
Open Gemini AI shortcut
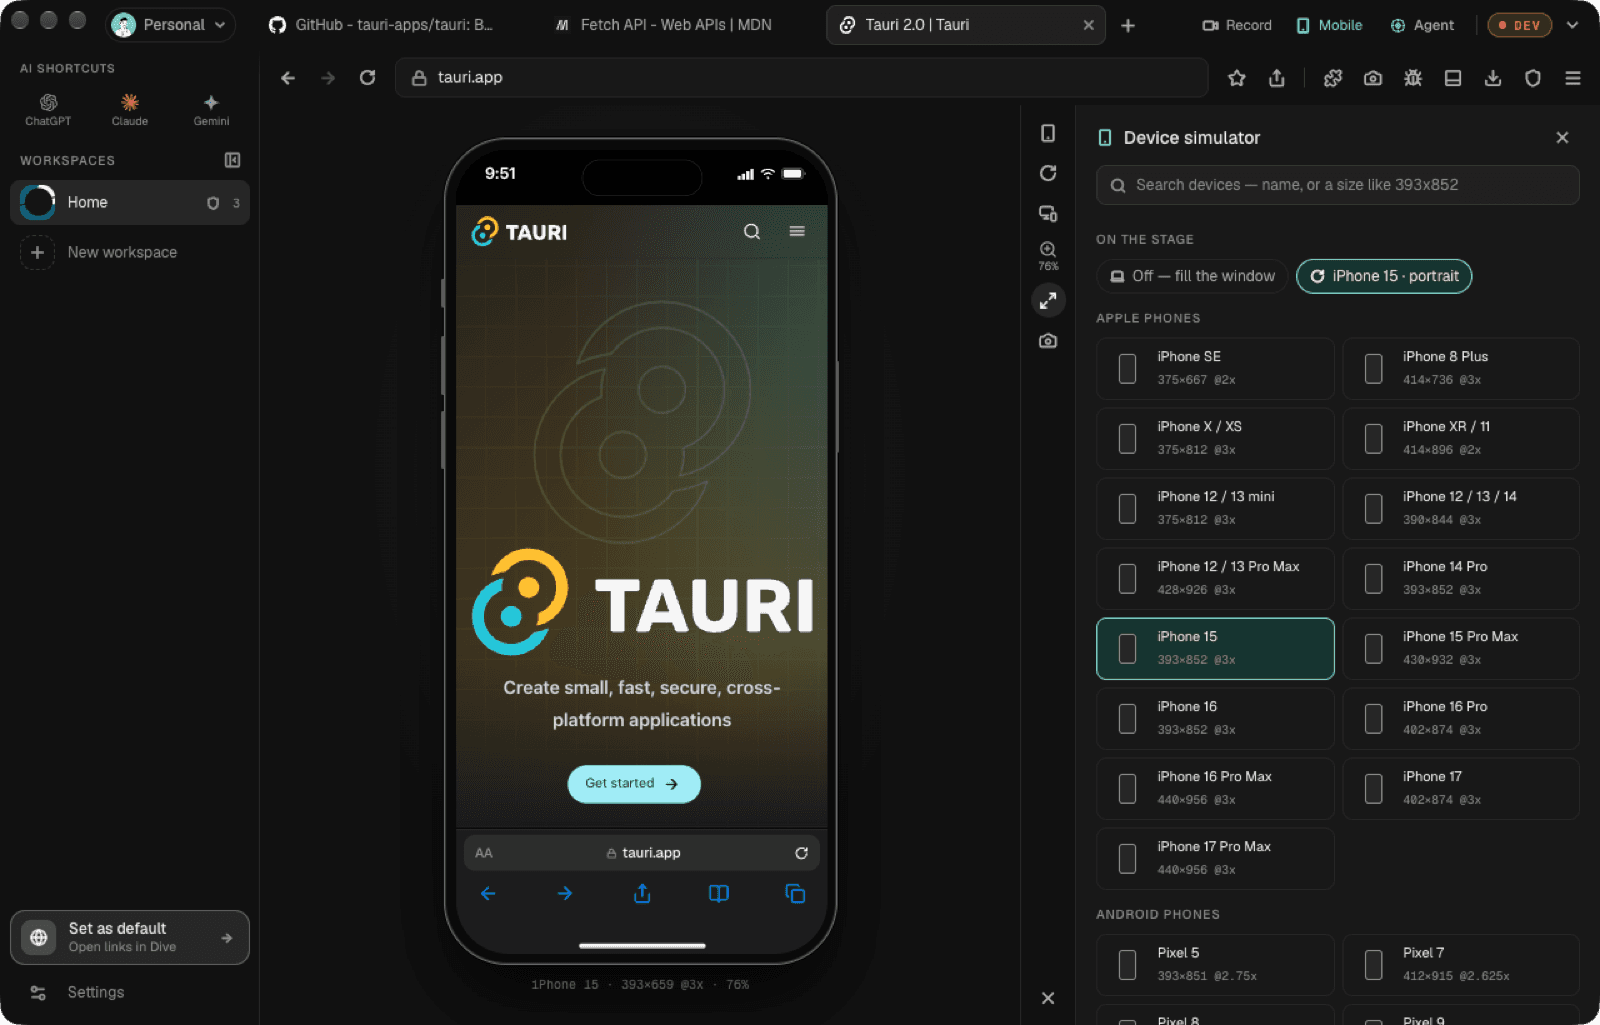tap(211, 109)
